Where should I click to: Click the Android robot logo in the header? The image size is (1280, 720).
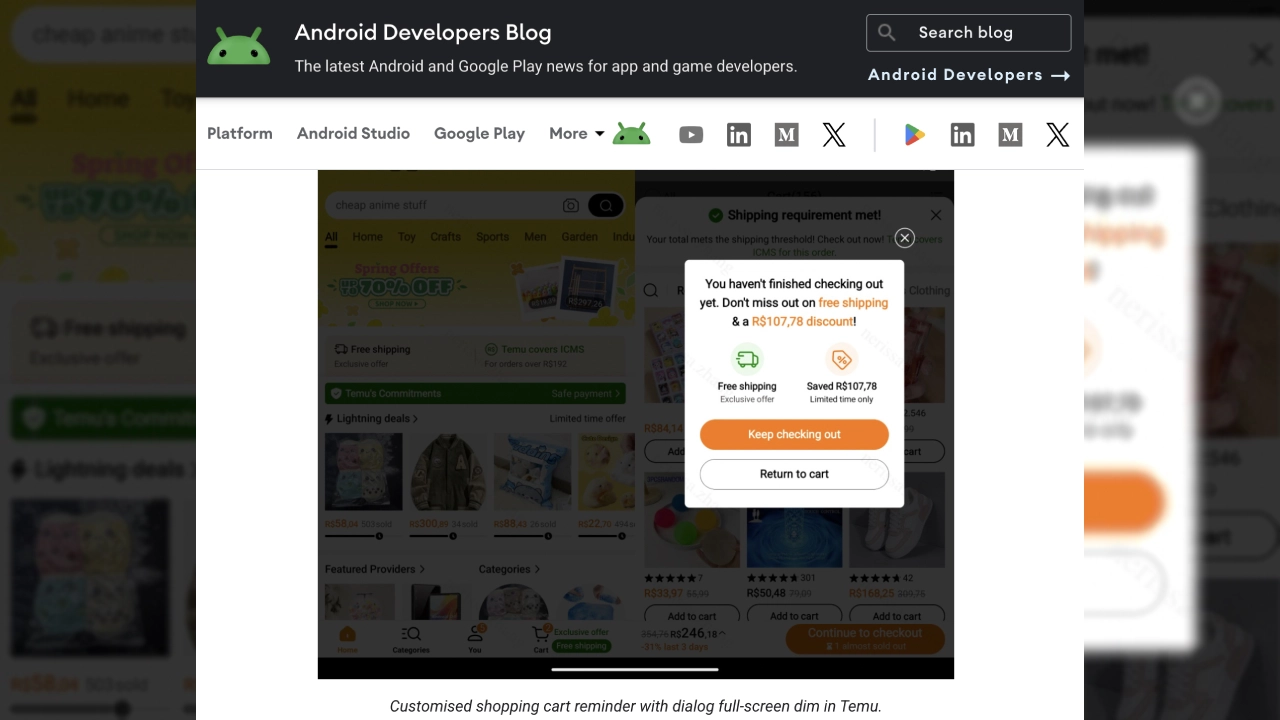pos(239,45)
